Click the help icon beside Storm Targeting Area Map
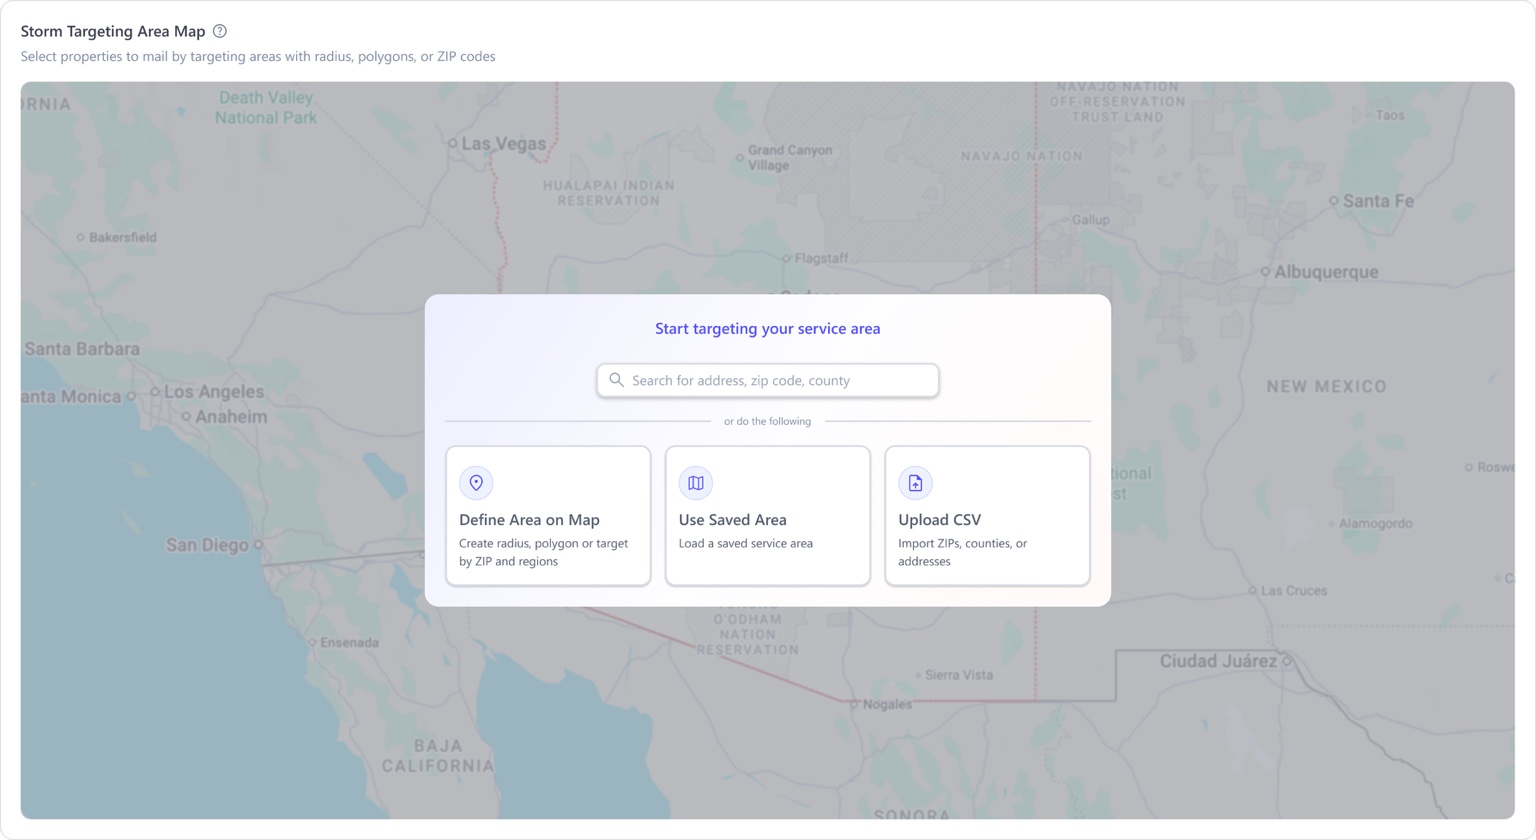Screen dimensions: 1536x840 pyautogui.click(x=220, y=31)
